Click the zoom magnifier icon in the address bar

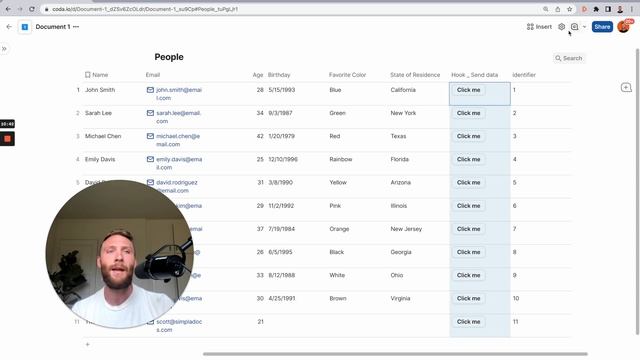546,9
